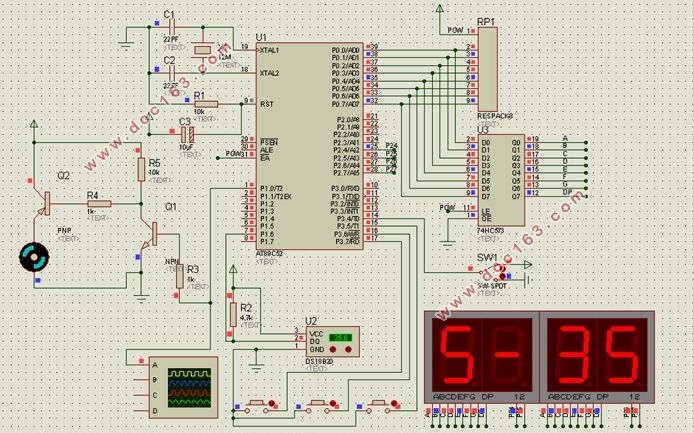Click the P0.0/AD0 pin label
The width and height of the screenshot is (694, 433).
[x=346, y=50]
